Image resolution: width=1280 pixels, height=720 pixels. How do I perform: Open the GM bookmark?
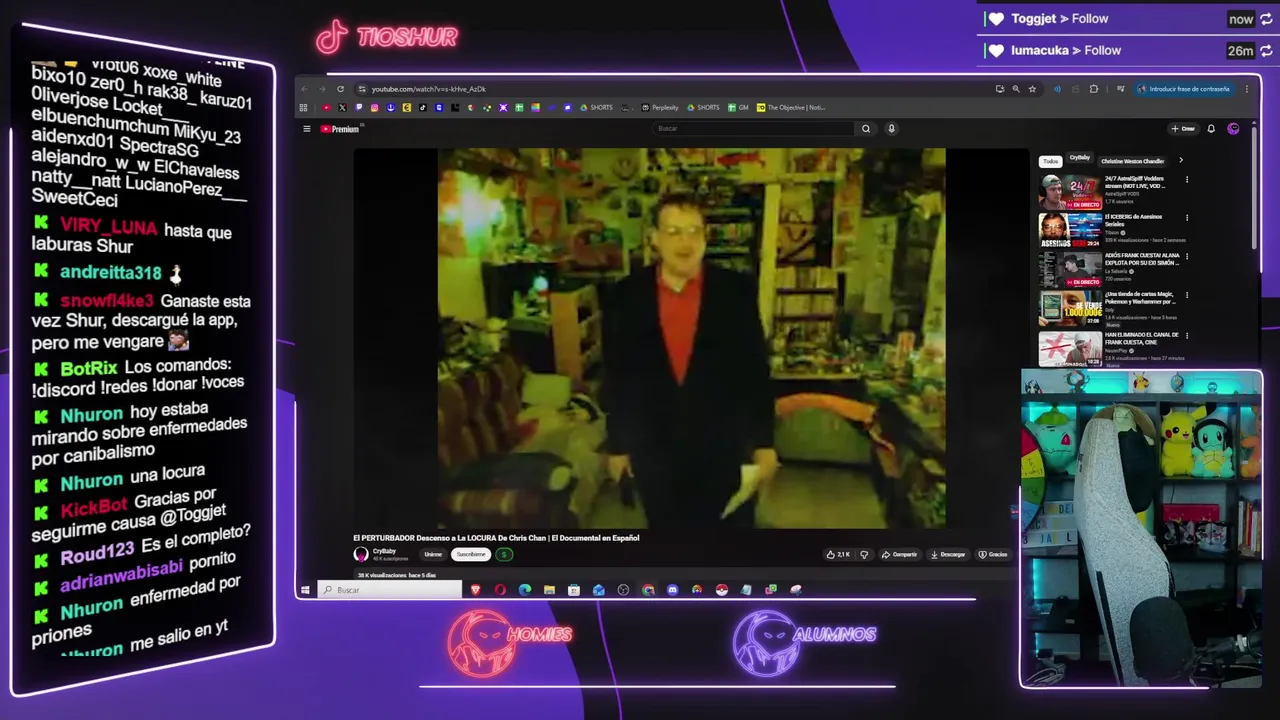738,107
